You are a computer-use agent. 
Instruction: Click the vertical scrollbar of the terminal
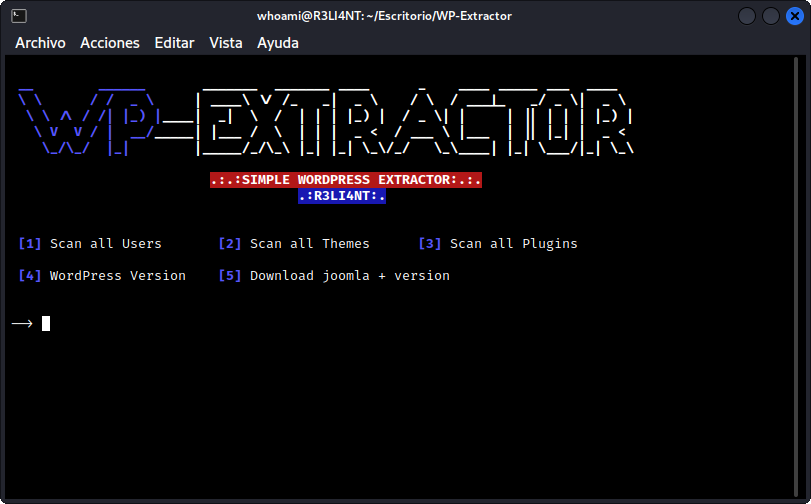click(796, 277)
